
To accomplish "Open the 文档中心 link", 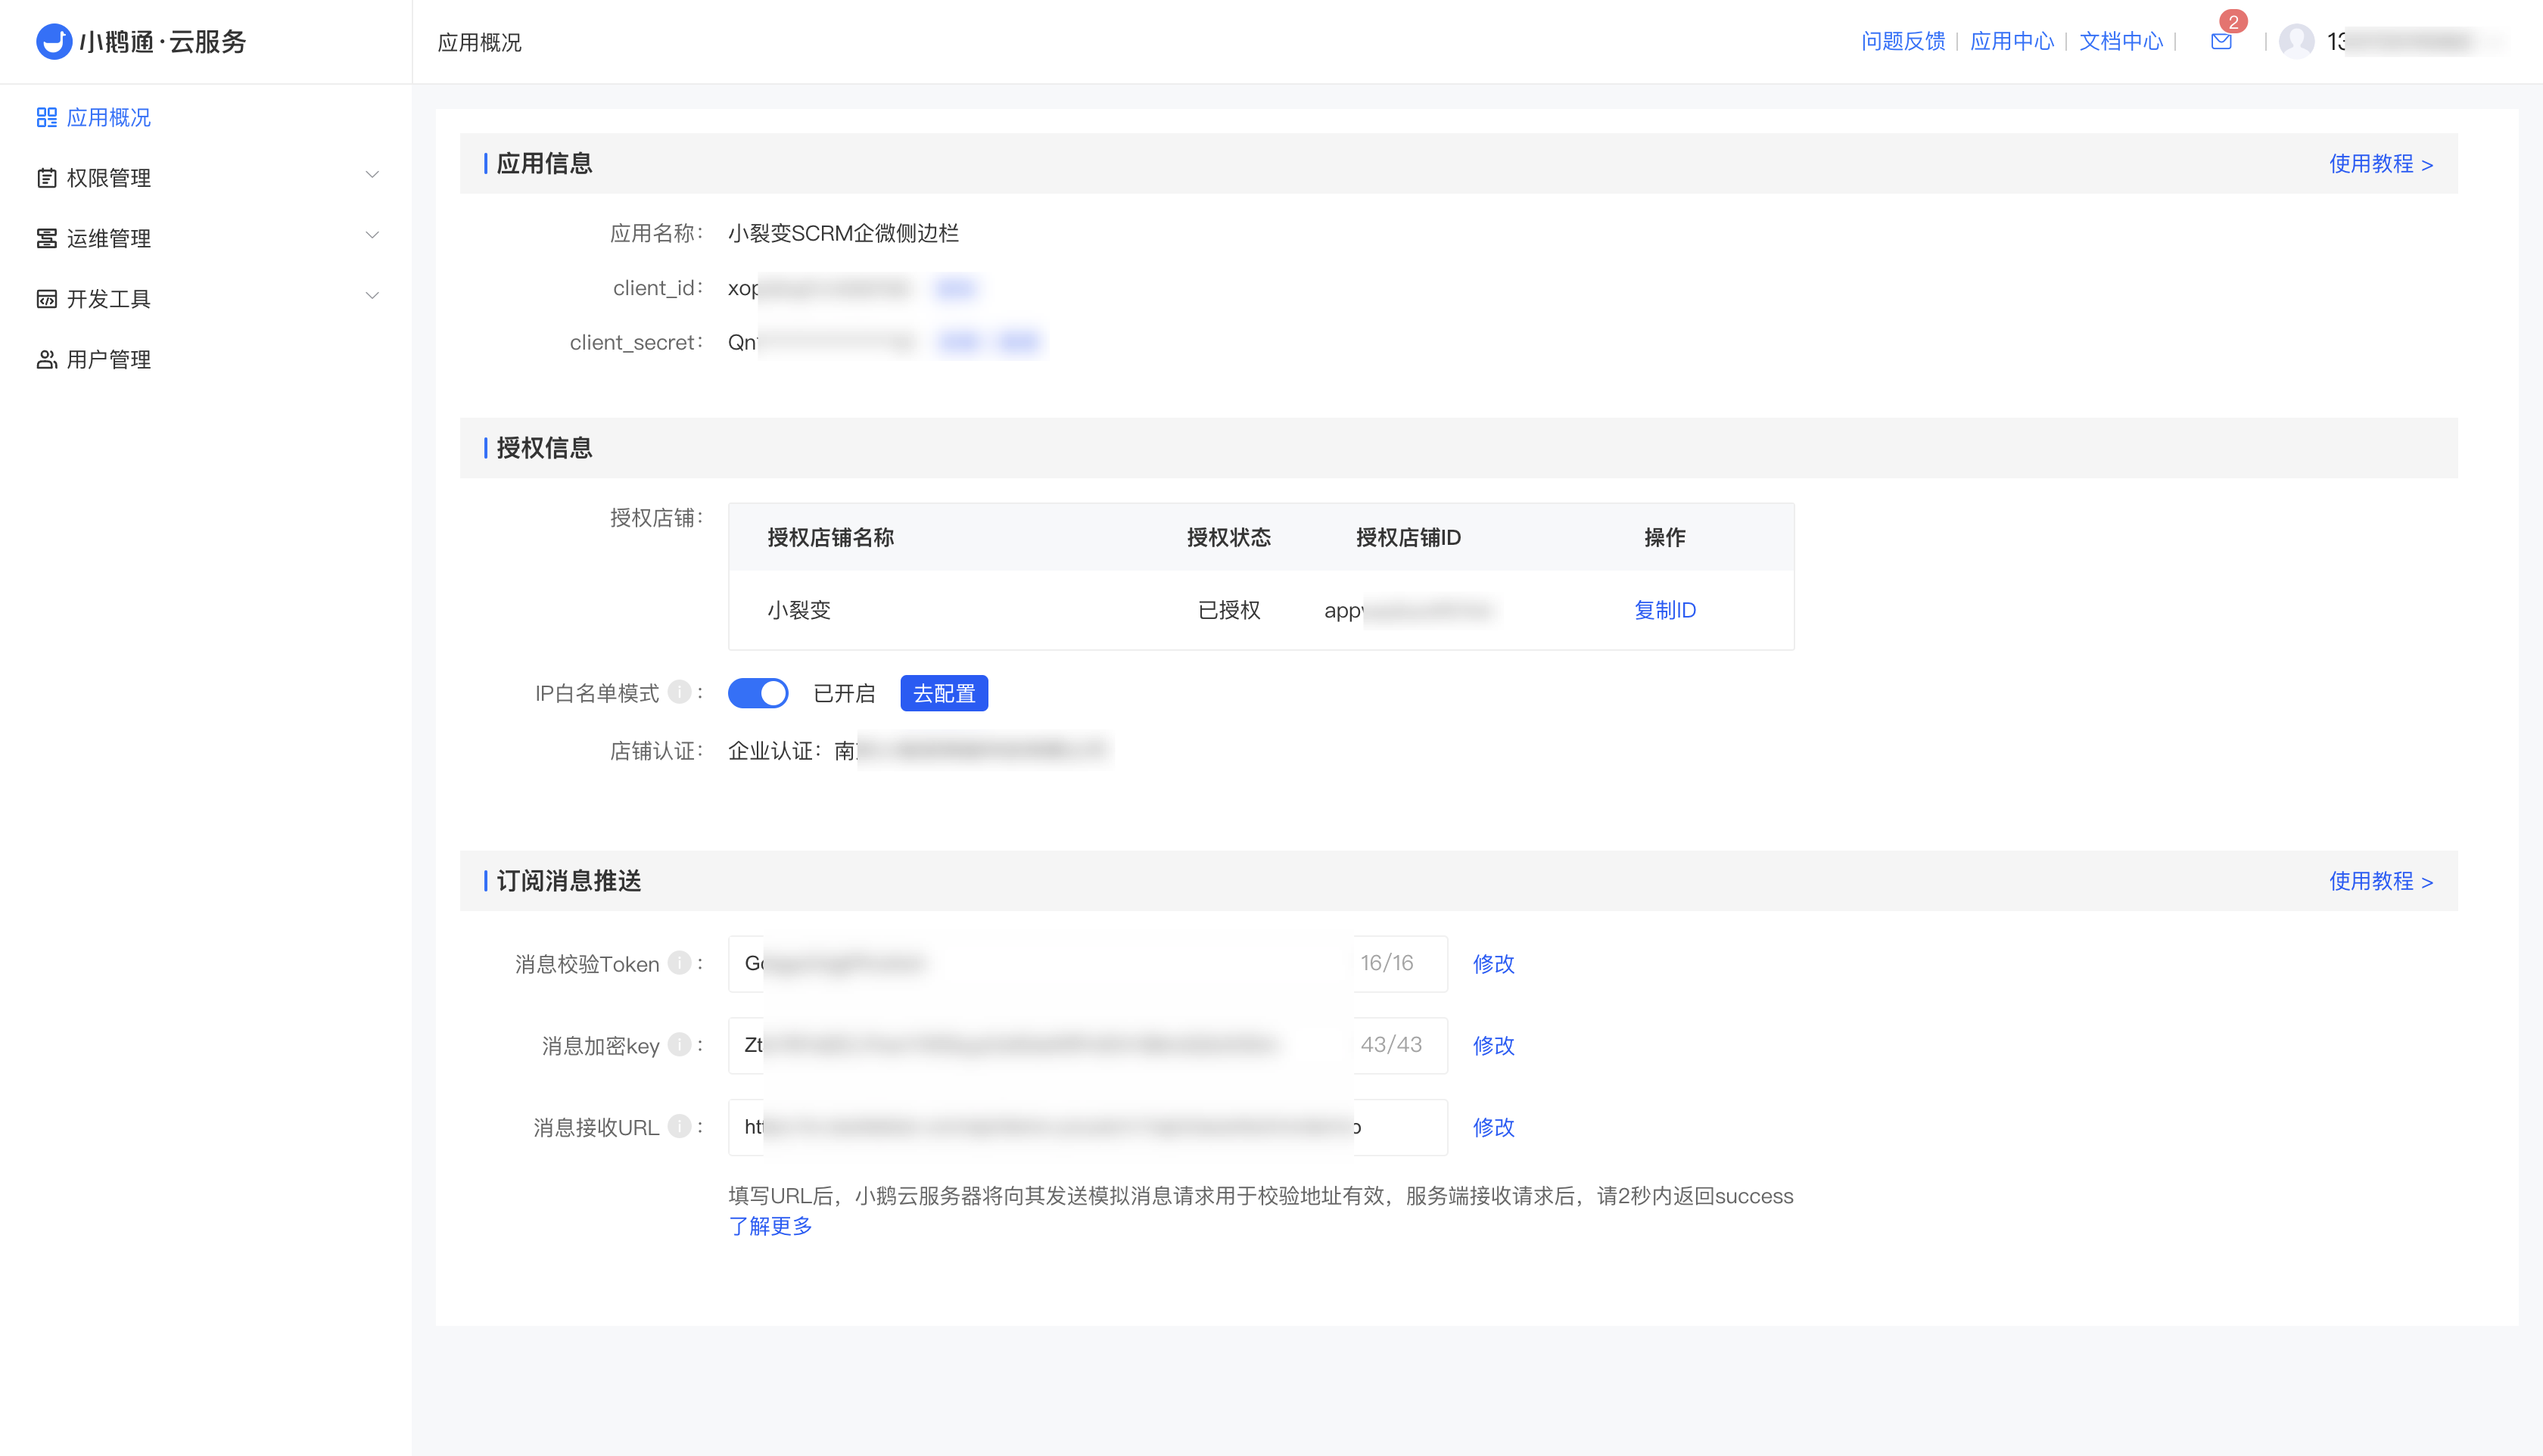I will pos(2121,41).
